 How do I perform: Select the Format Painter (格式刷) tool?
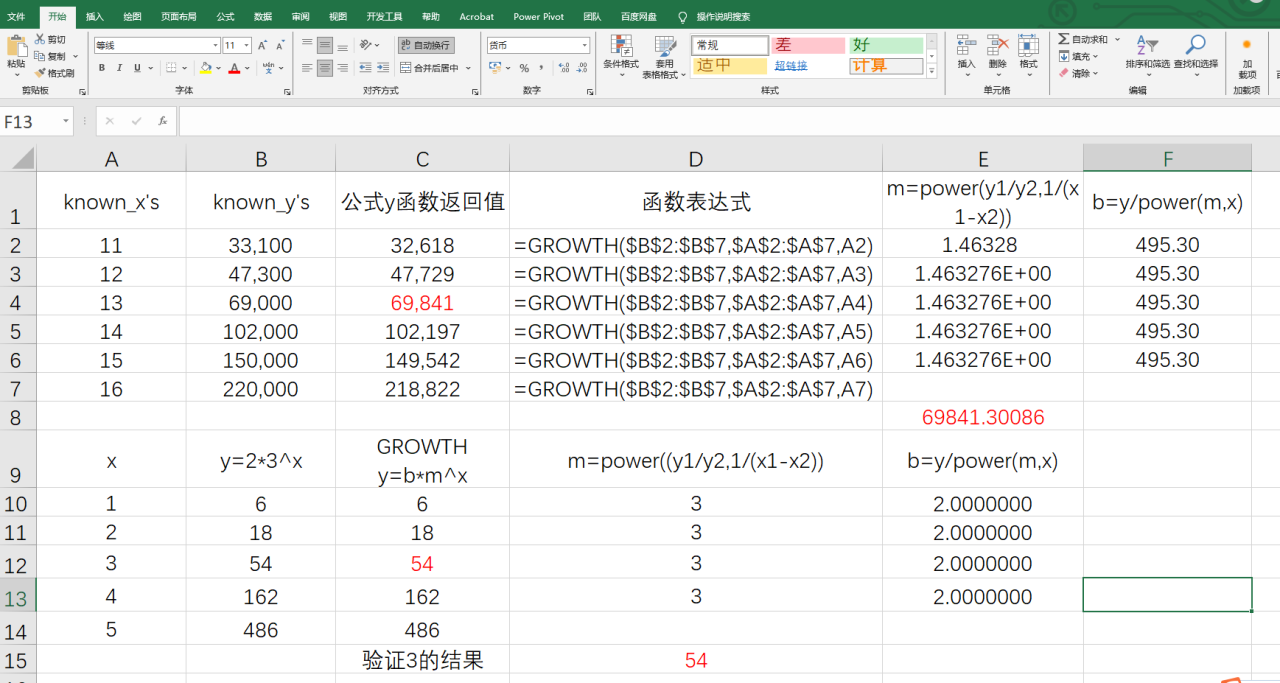click(54, 73)
